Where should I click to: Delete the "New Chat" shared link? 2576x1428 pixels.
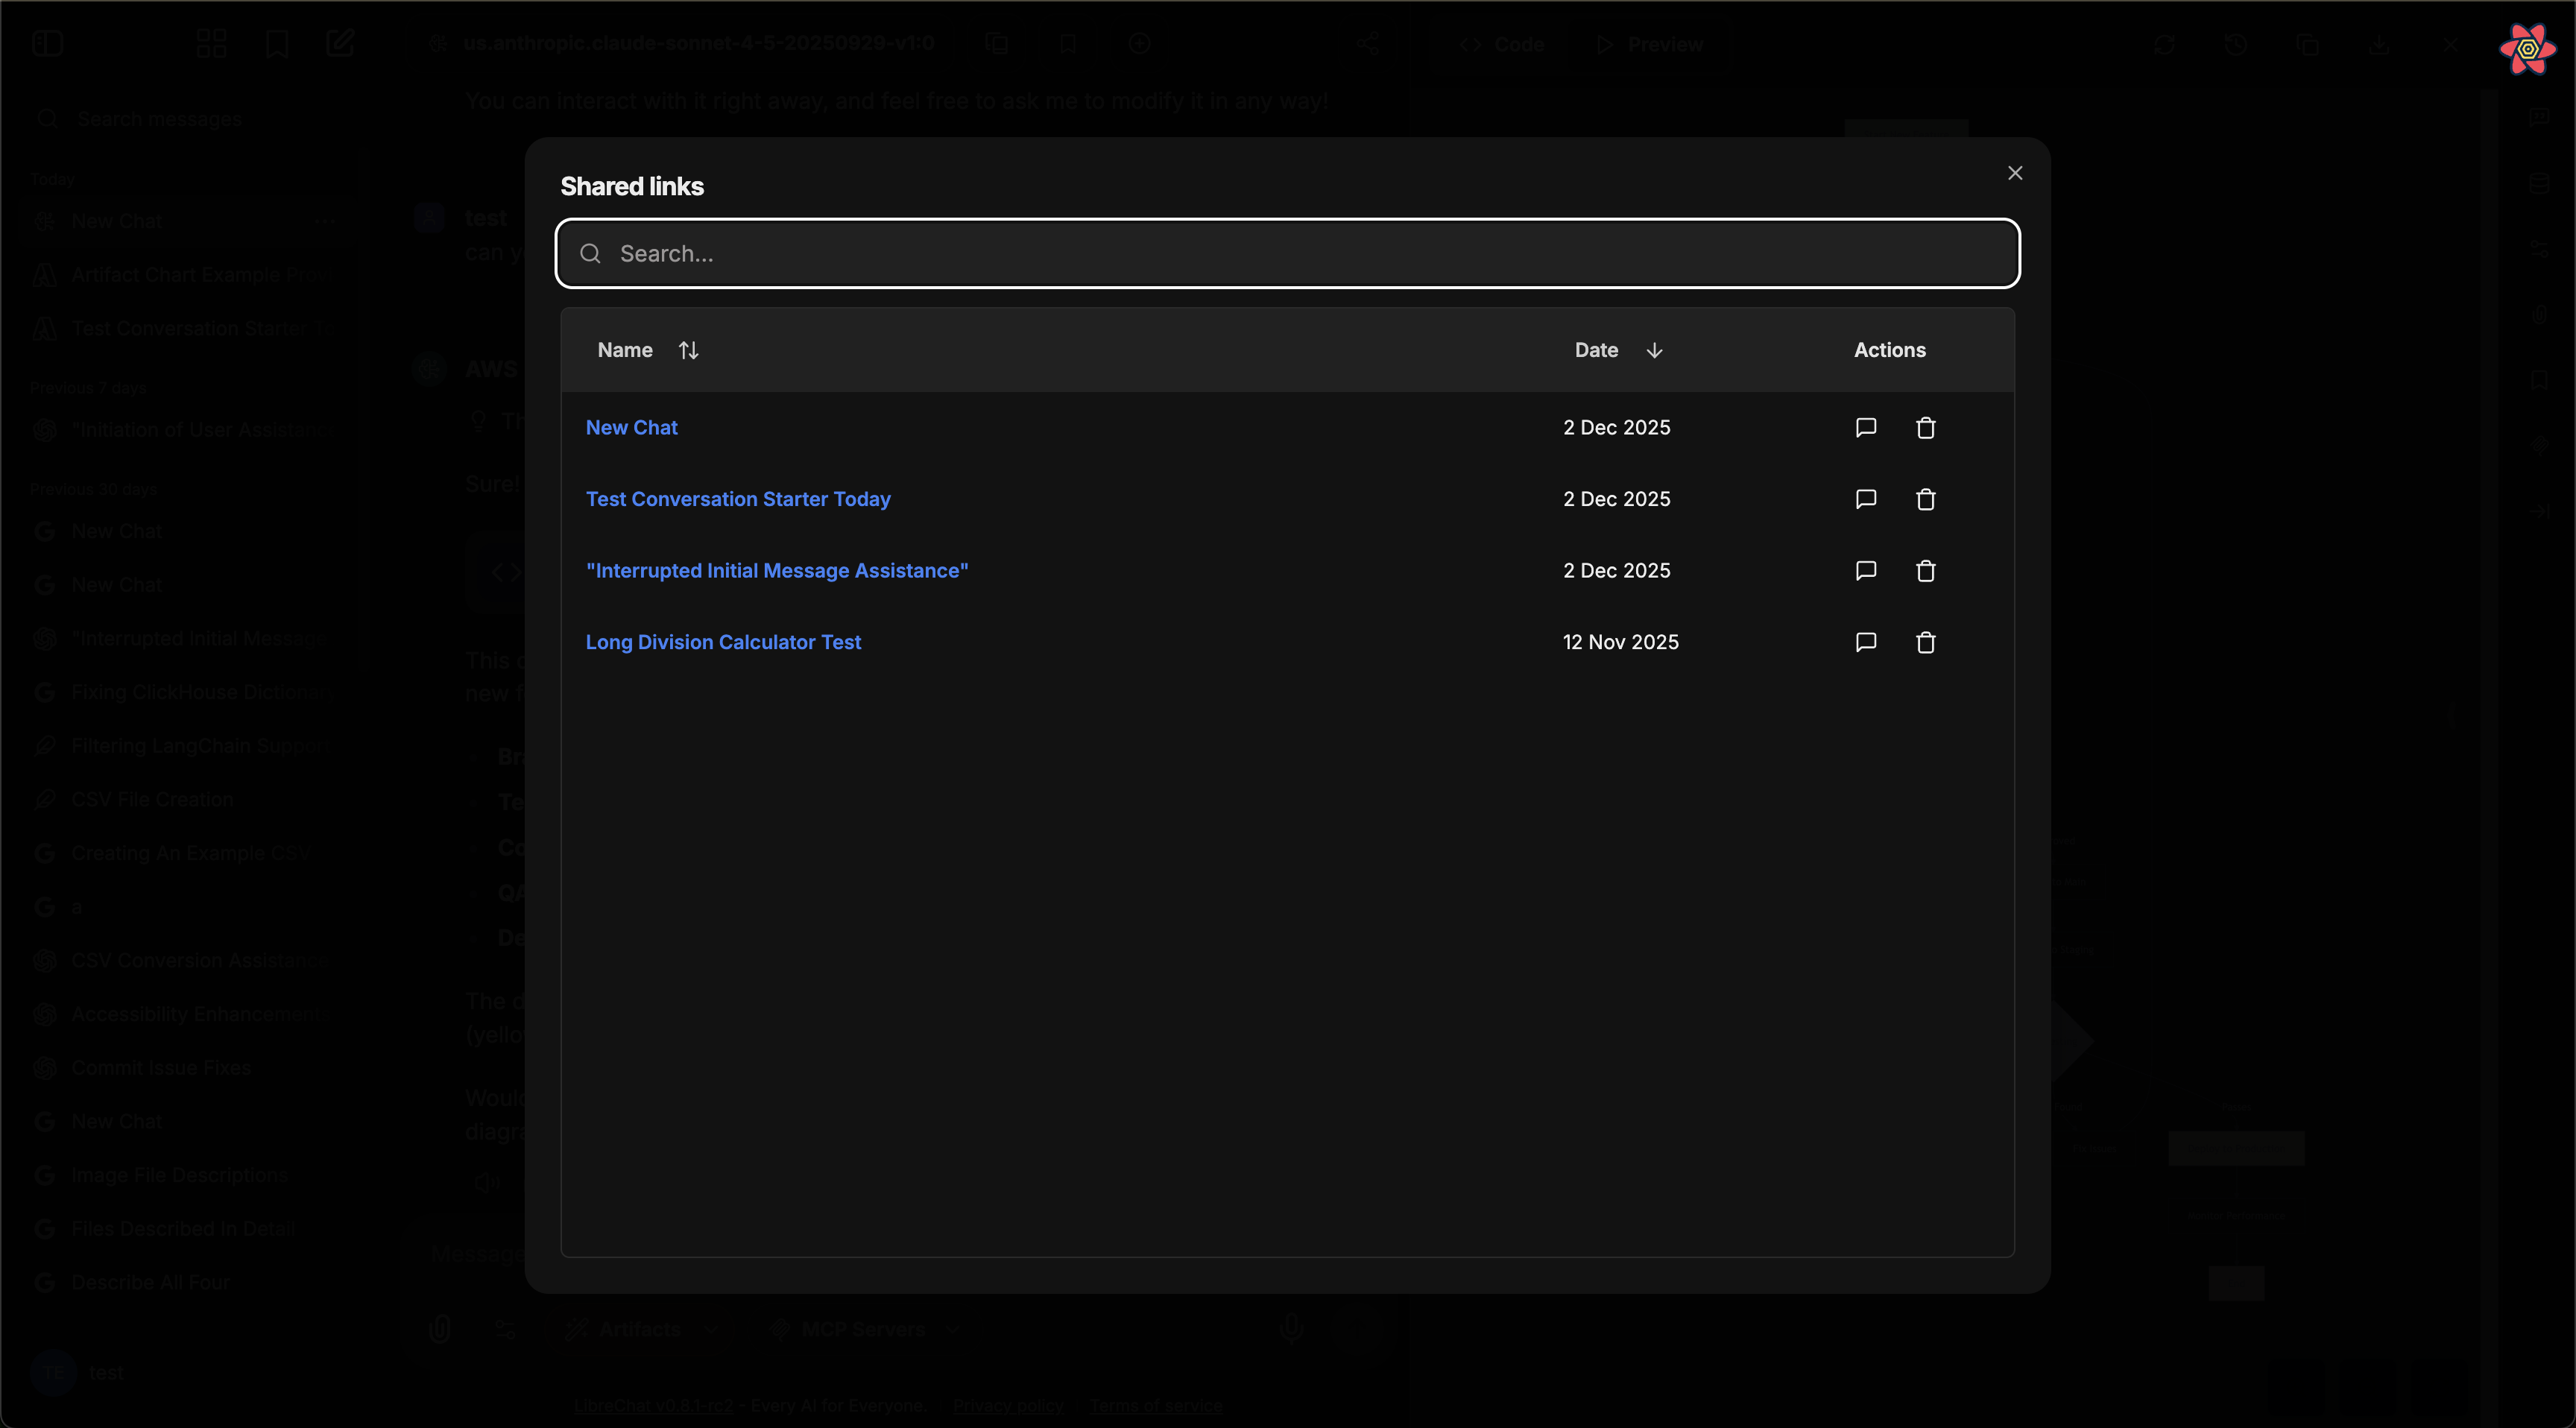click(x=1926, y=427)
